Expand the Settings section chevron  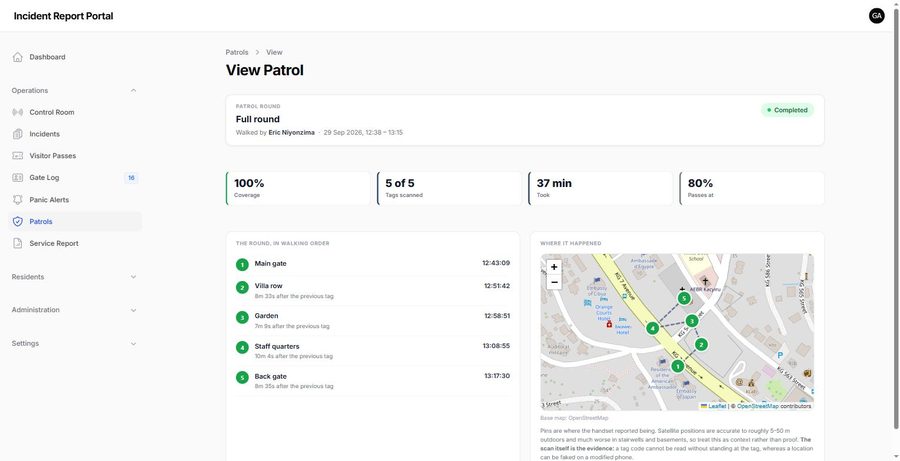(x=133, y=343)
